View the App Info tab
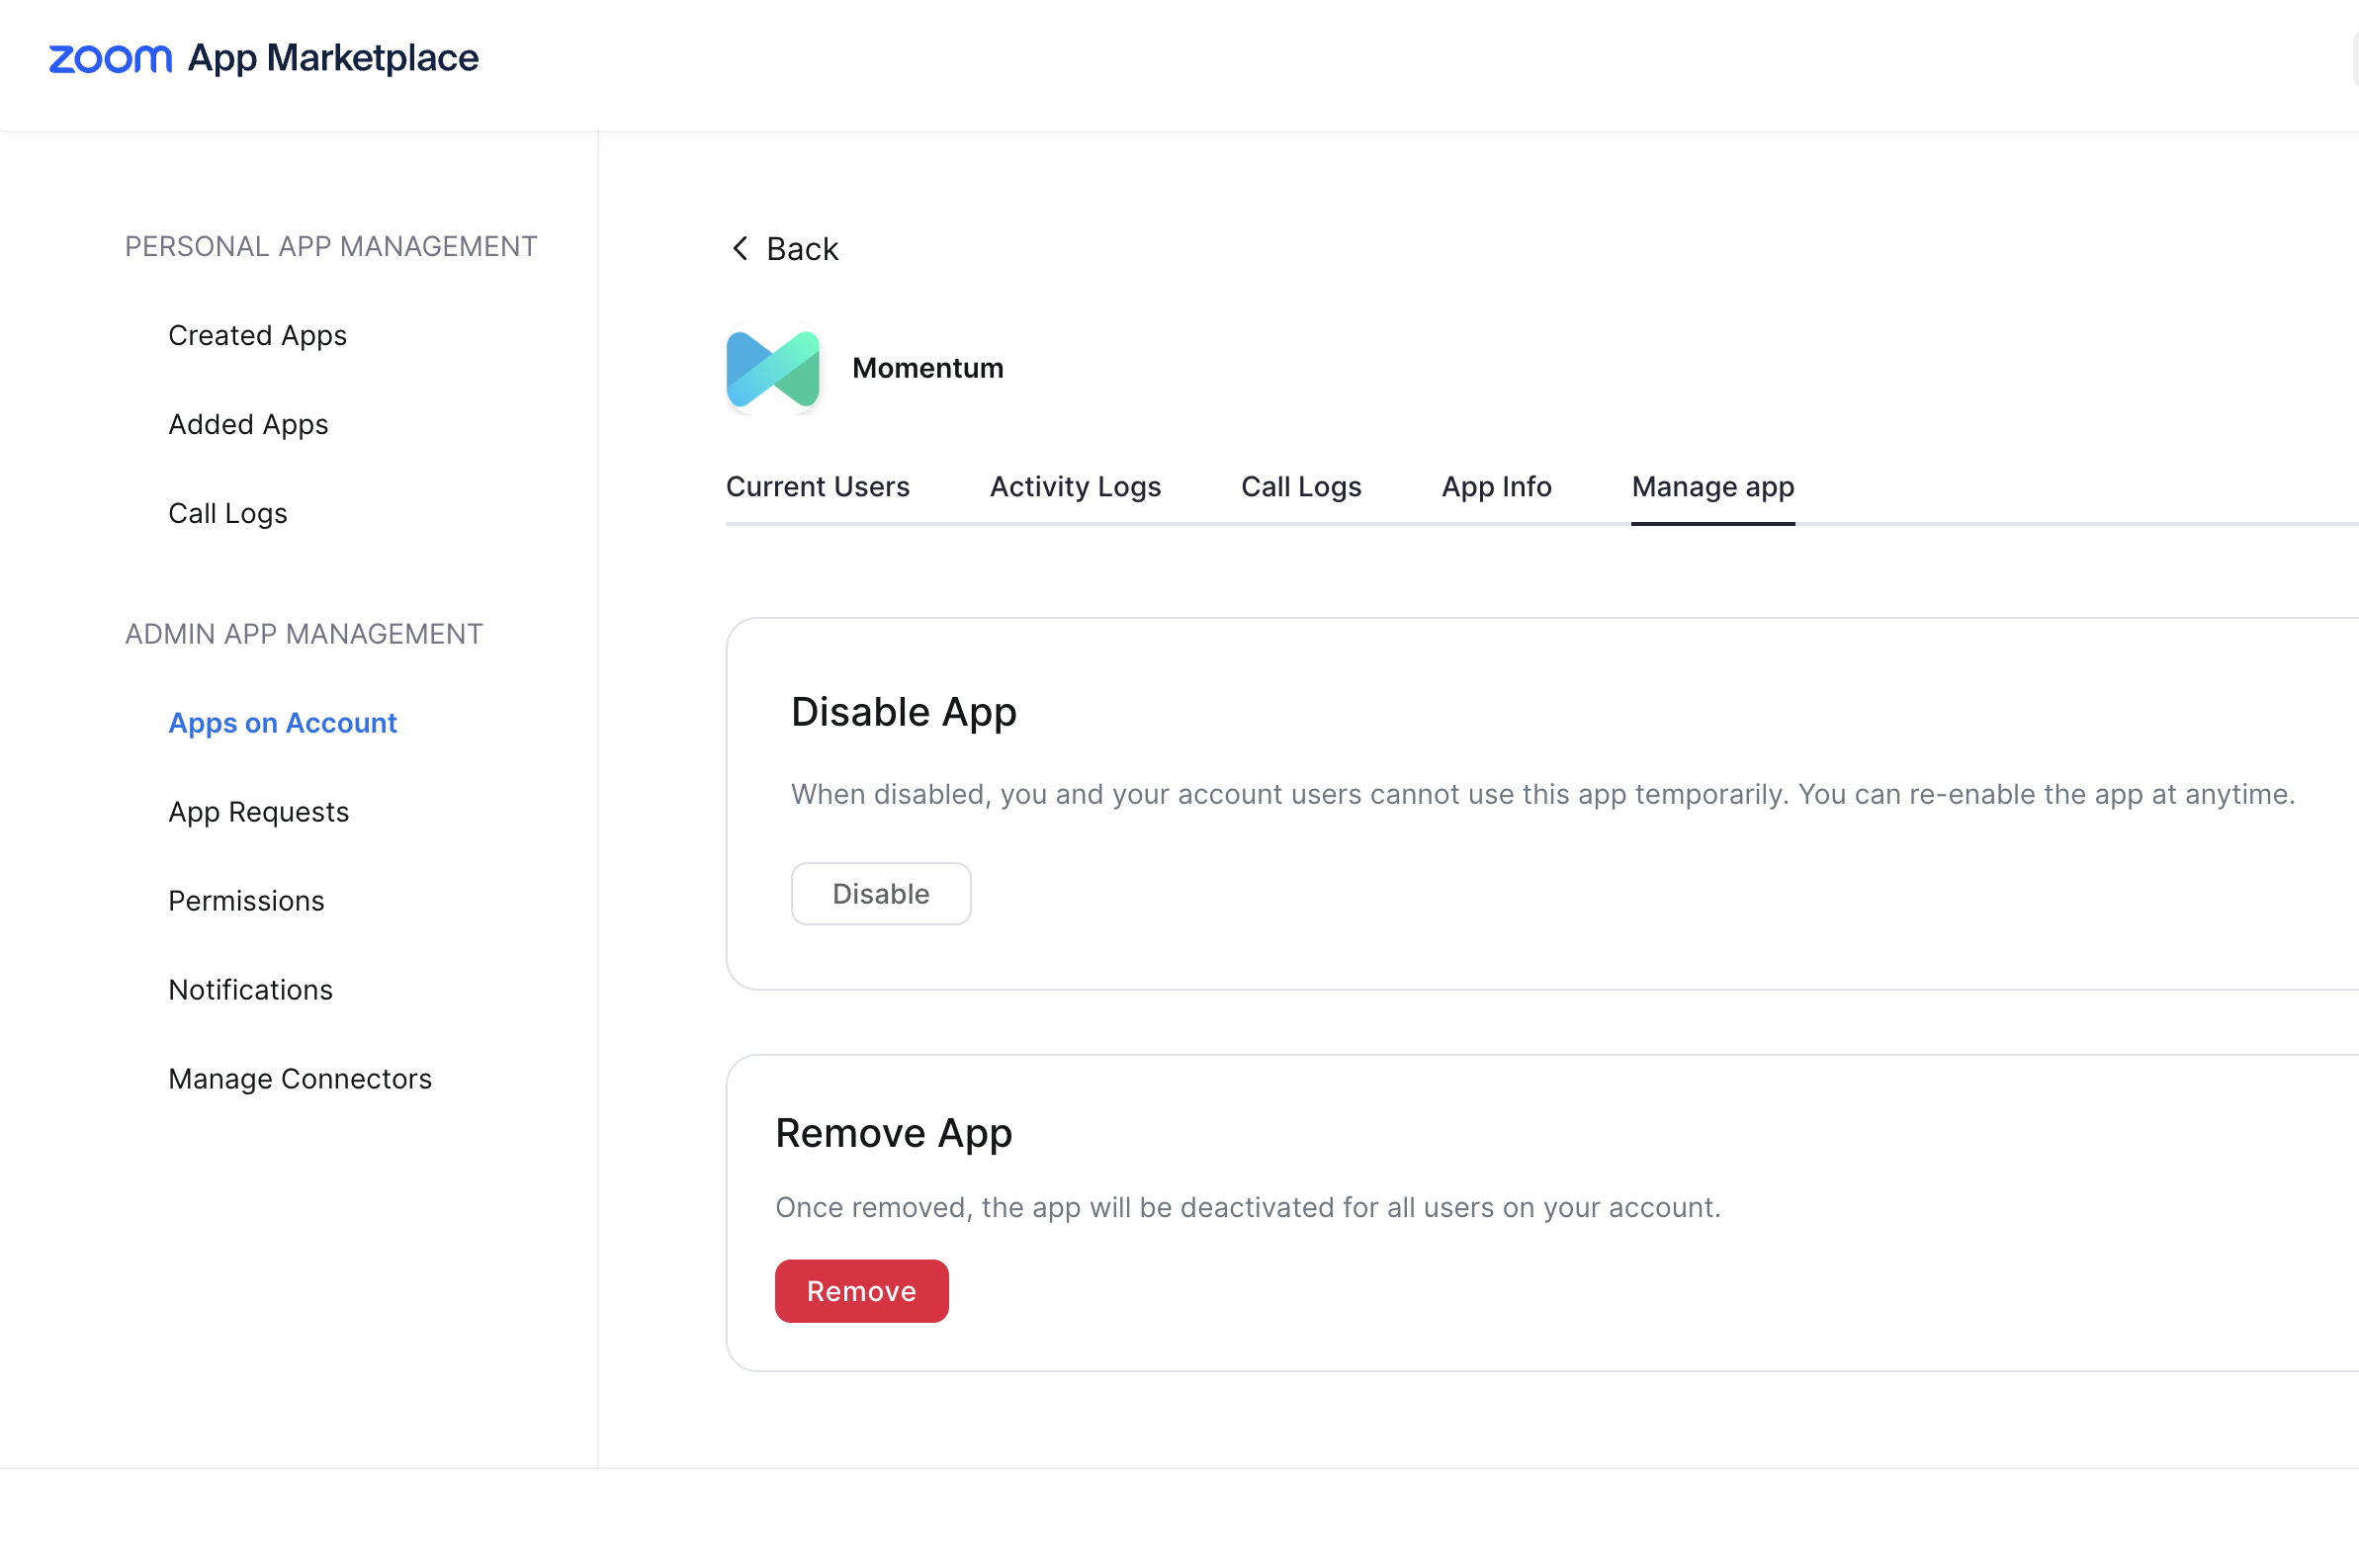The width and height of the screenshot is (2359, 1568). point(1496,487)
